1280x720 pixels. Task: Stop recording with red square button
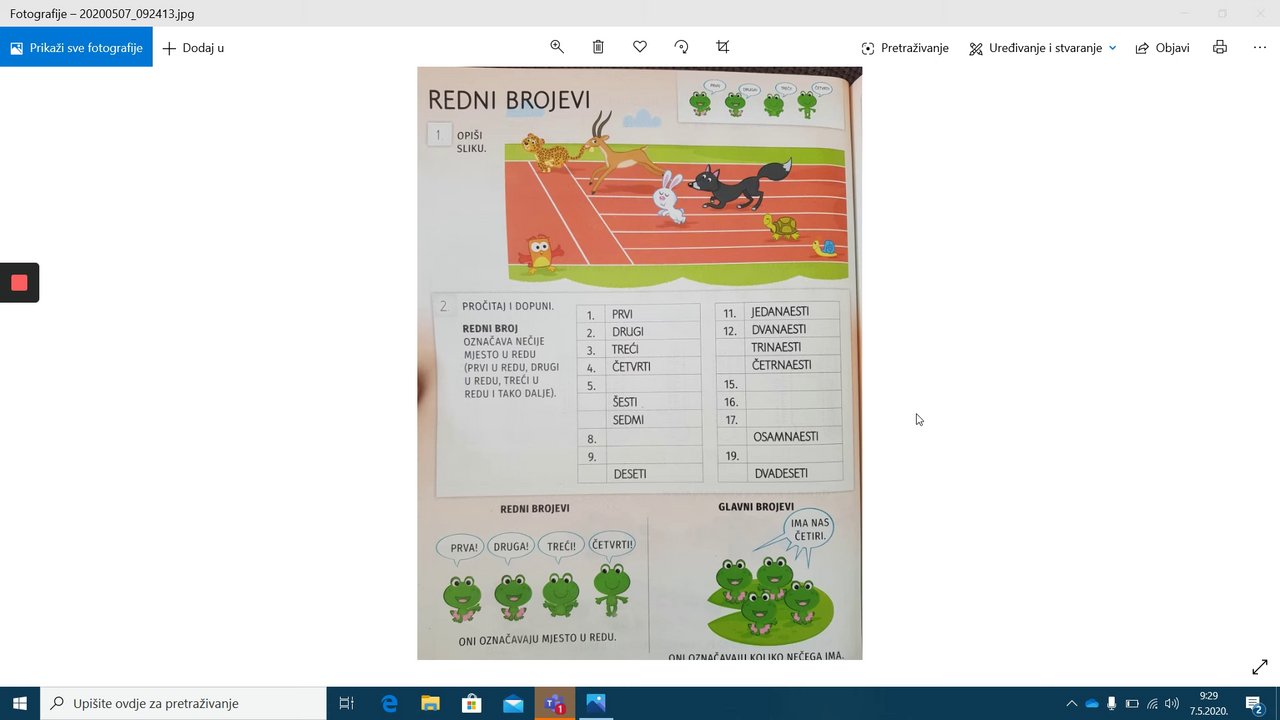tap(19, 283)
